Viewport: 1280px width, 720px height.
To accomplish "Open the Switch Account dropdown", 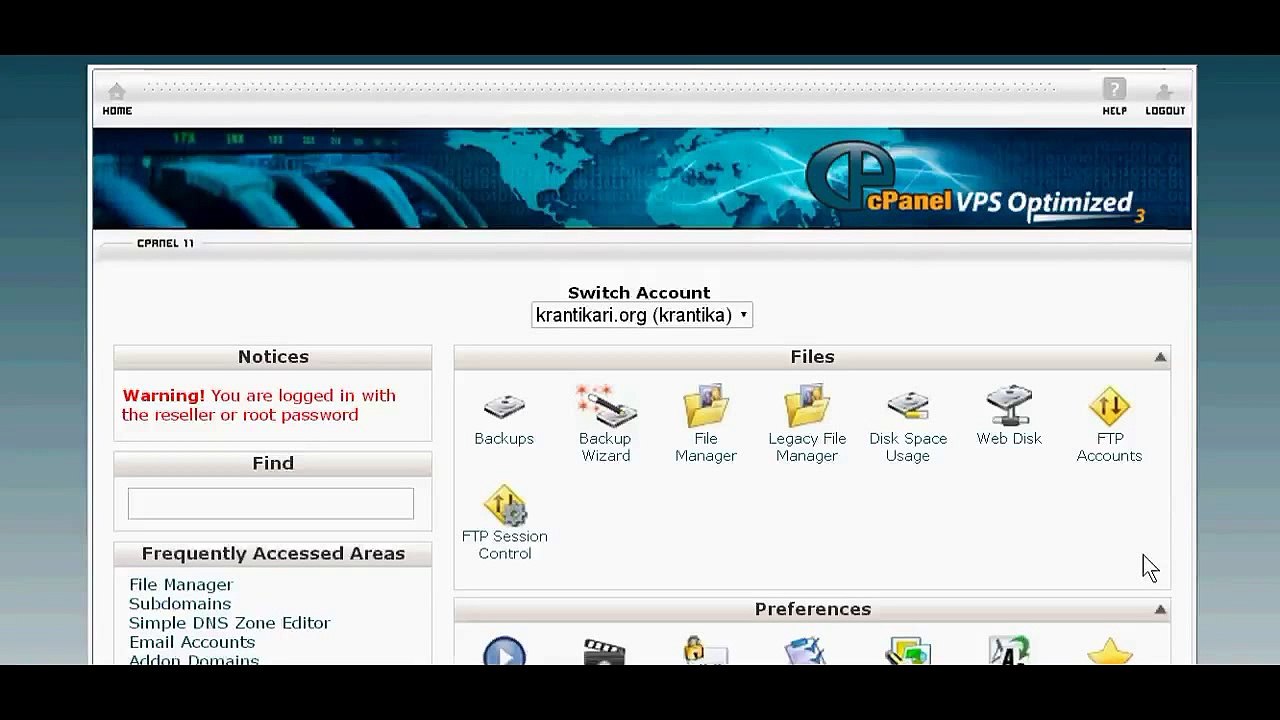I will (642, 315).
